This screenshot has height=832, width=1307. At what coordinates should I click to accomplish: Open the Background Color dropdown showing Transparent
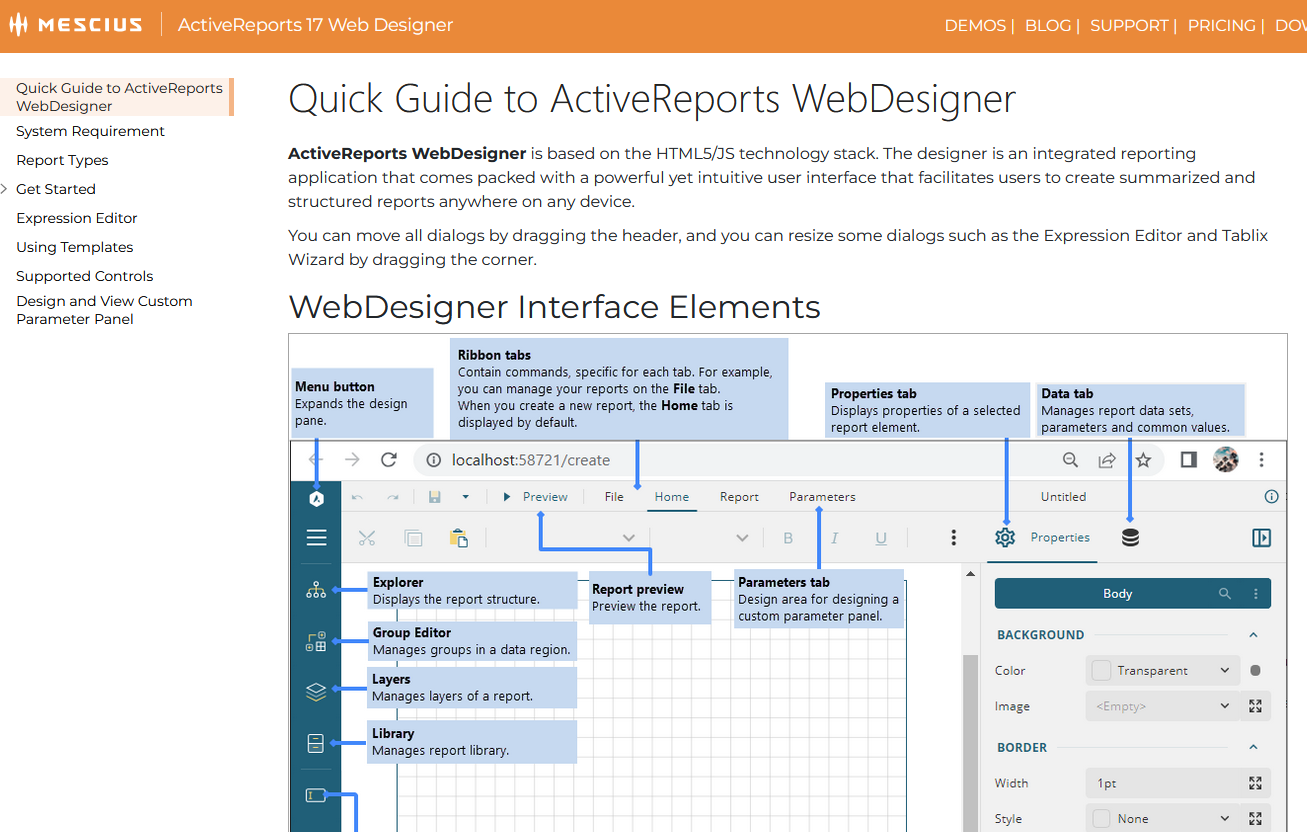[x=1162, y=670]
